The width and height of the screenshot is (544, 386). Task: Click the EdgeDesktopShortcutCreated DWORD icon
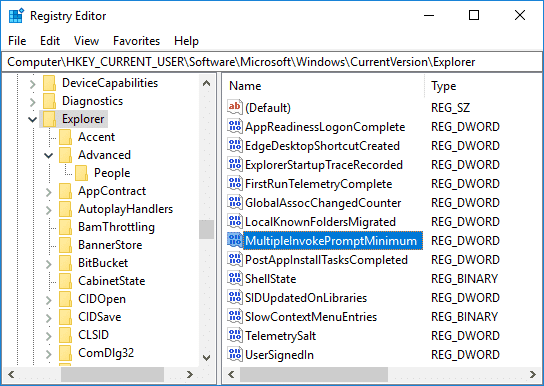coord(235,145)
